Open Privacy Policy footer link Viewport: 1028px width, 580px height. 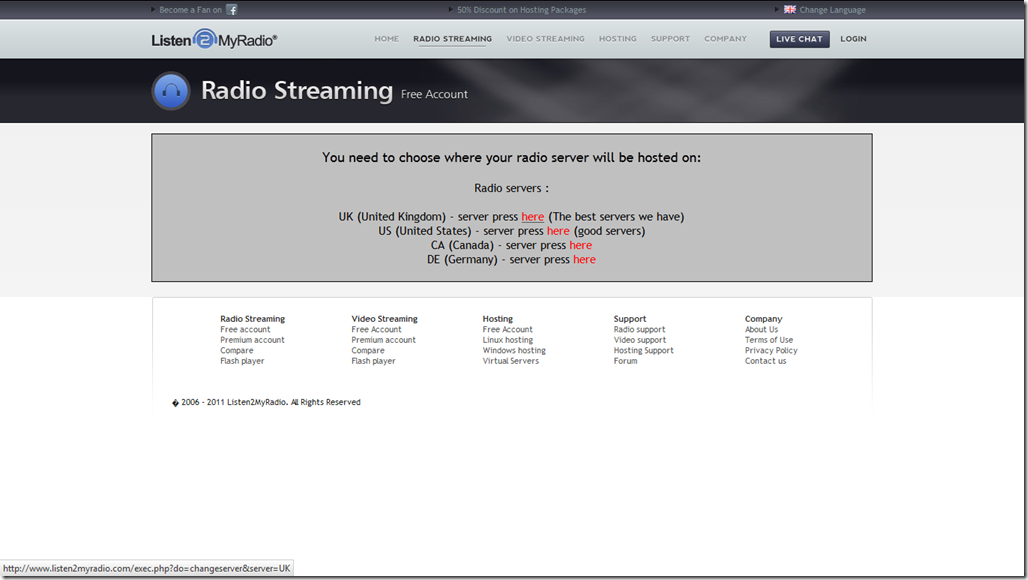[x=771, y=351]
